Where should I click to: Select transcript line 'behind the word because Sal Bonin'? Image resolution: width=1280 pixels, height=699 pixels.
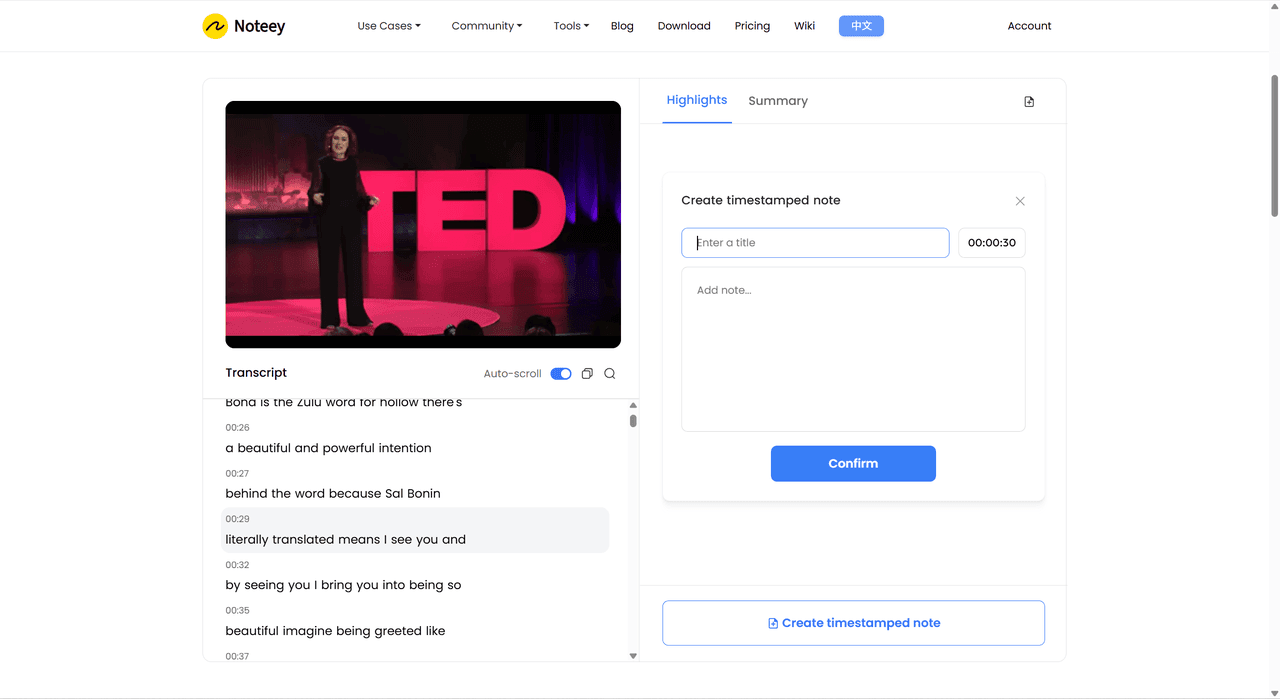[x=333, y=494]
